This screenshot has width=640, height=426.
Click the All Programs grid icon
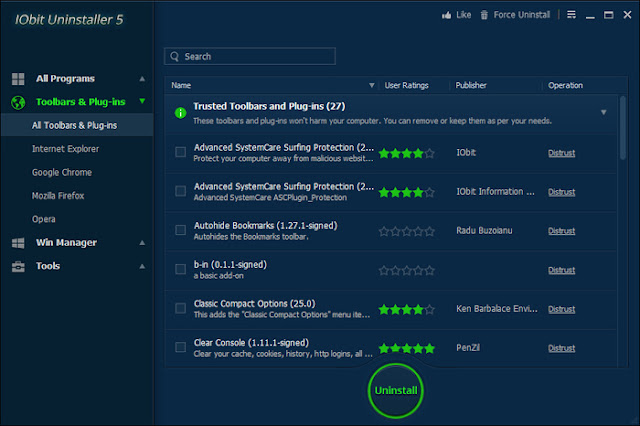tap(18, 79)
